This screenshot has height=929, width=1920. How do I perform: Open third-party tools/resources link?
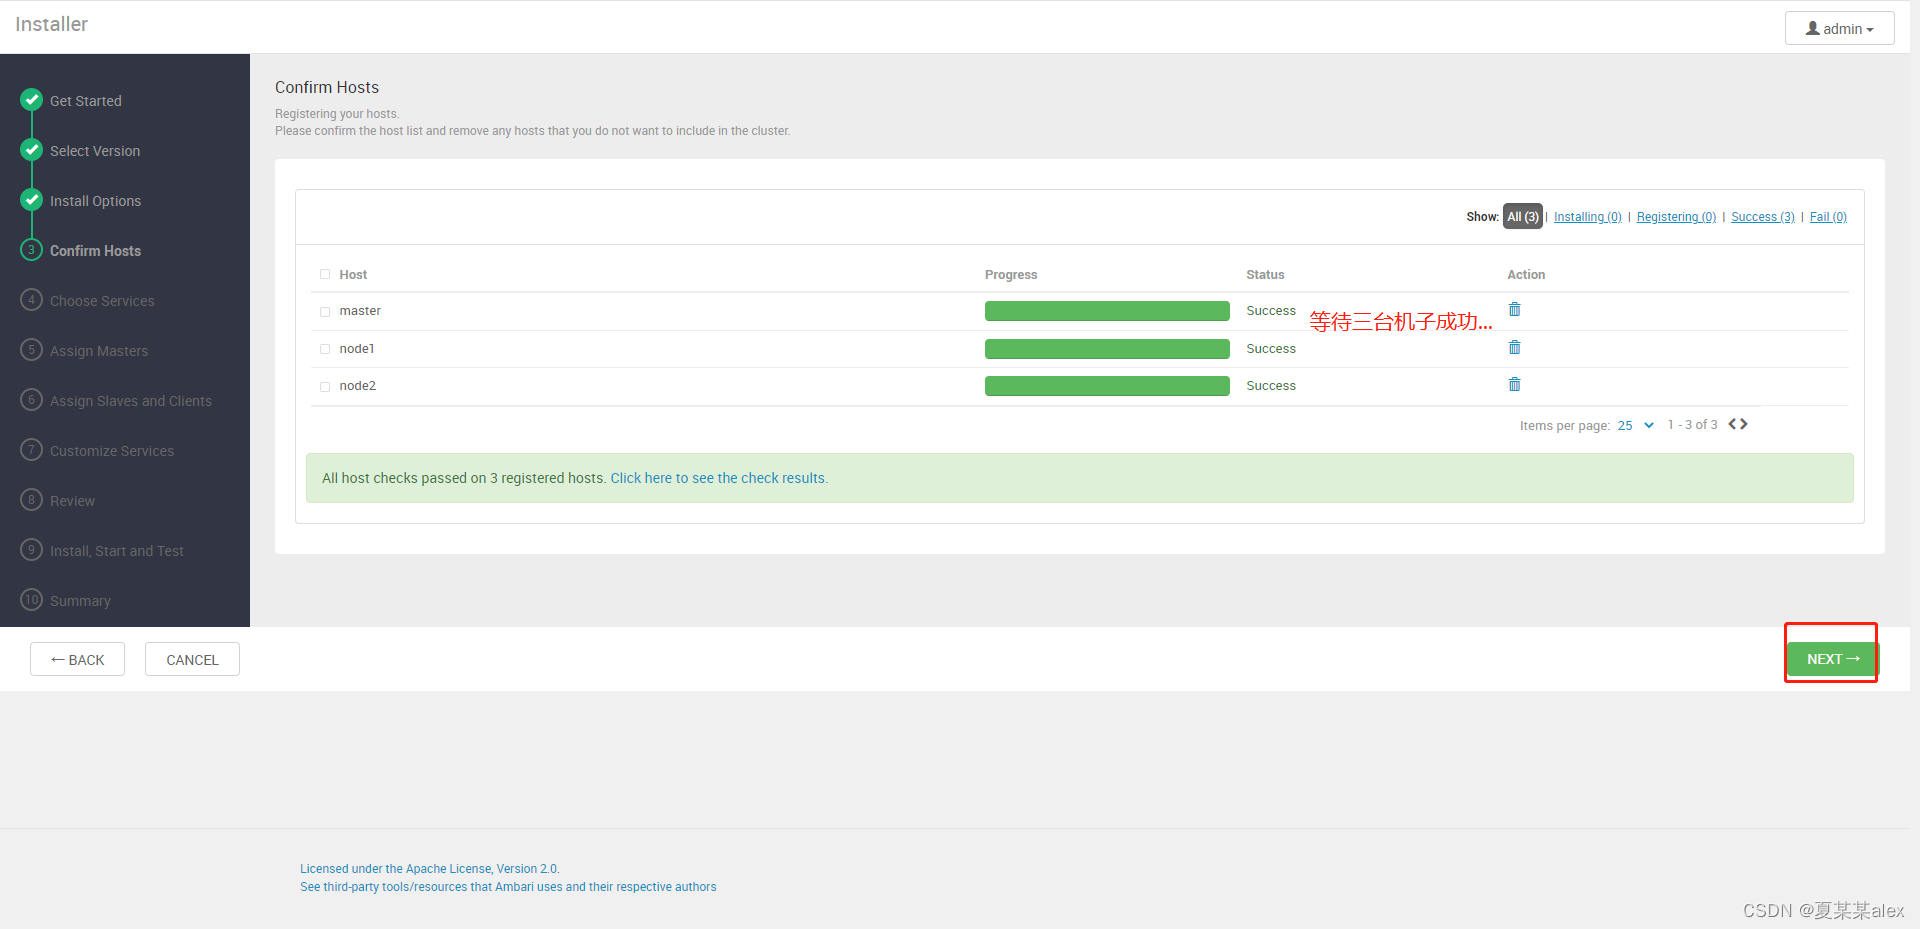(508, 887)
